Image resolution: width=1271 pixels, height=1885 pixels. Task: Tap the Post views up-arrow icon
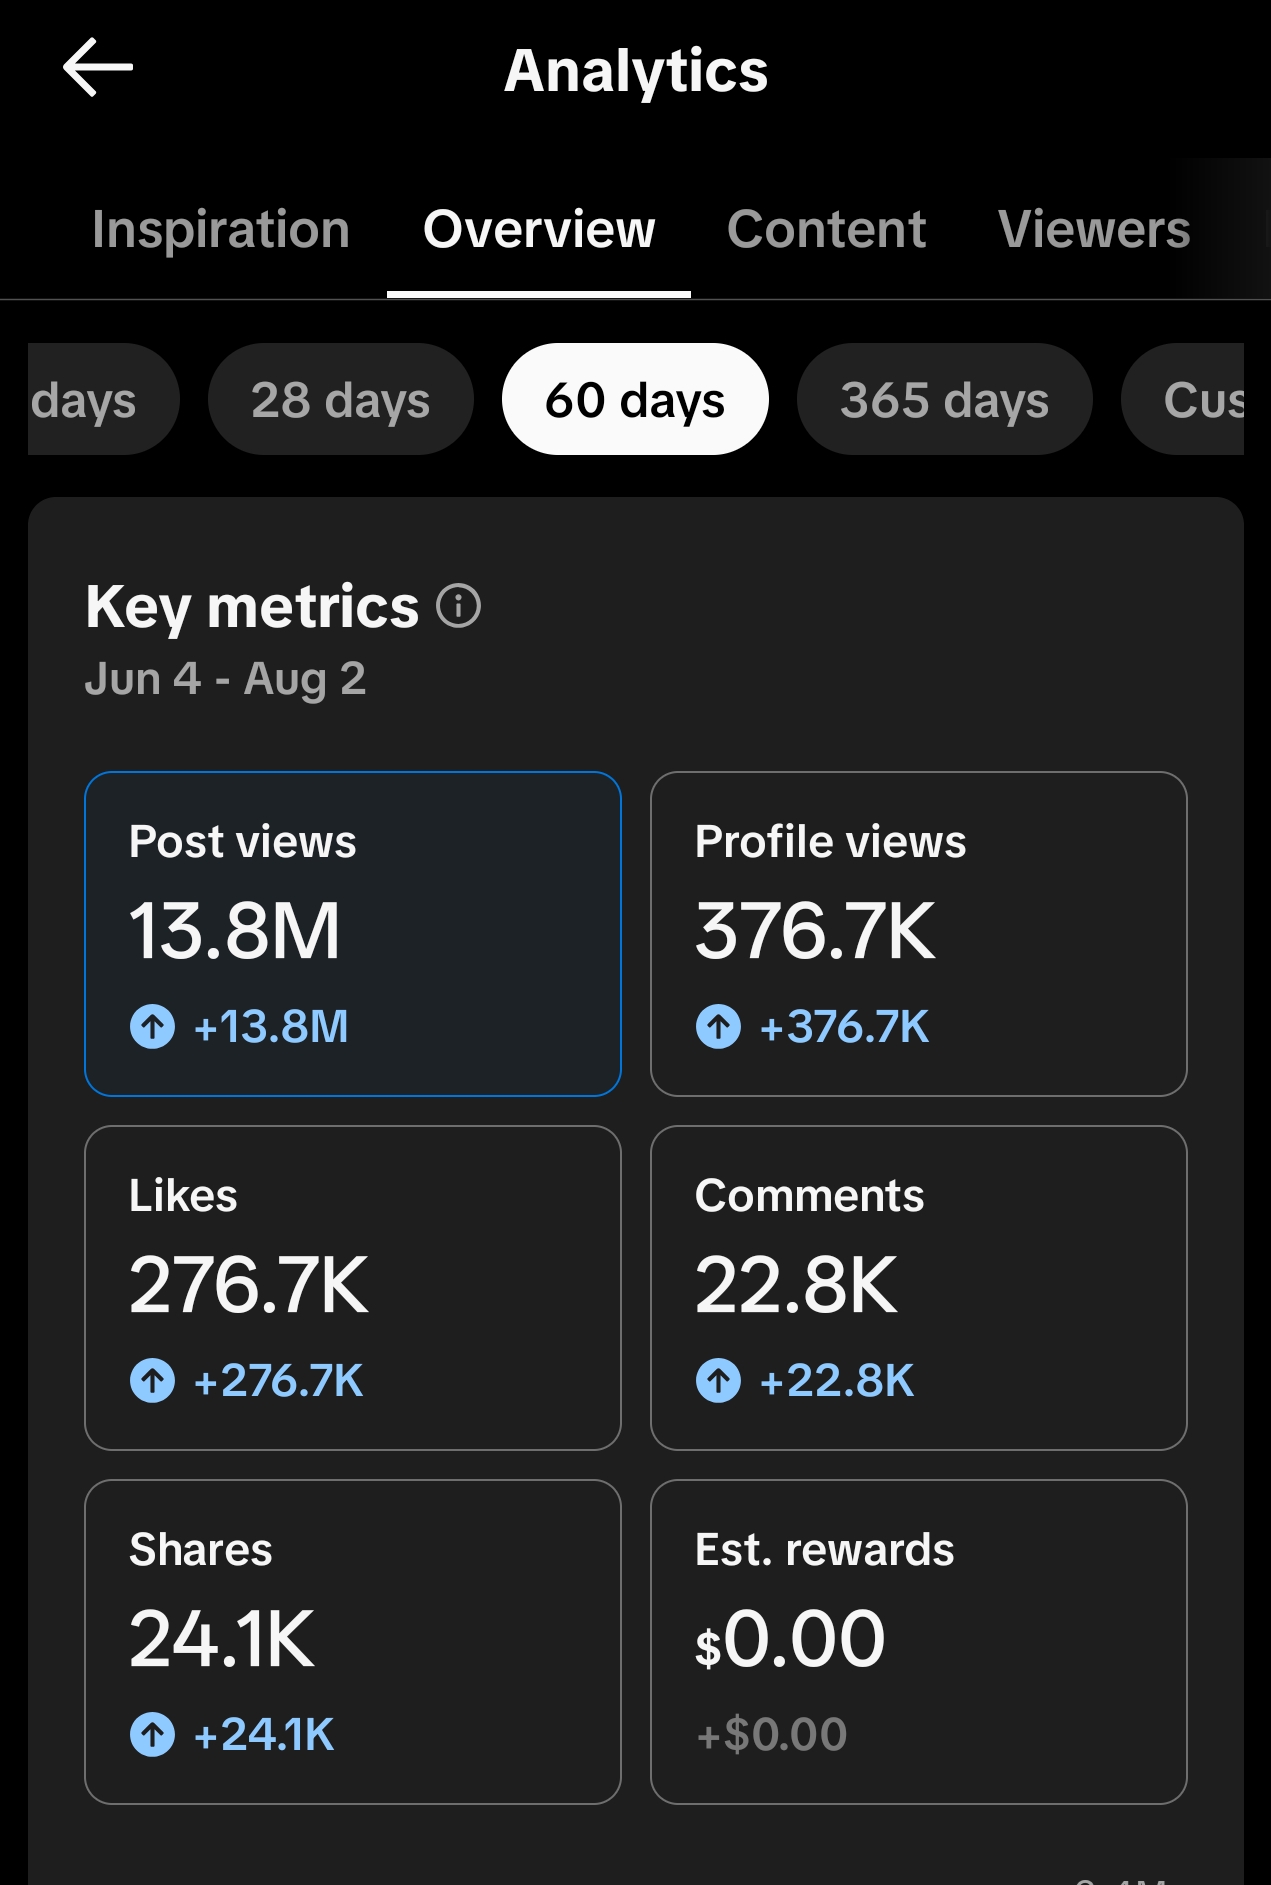click(x=153, y=1026)
